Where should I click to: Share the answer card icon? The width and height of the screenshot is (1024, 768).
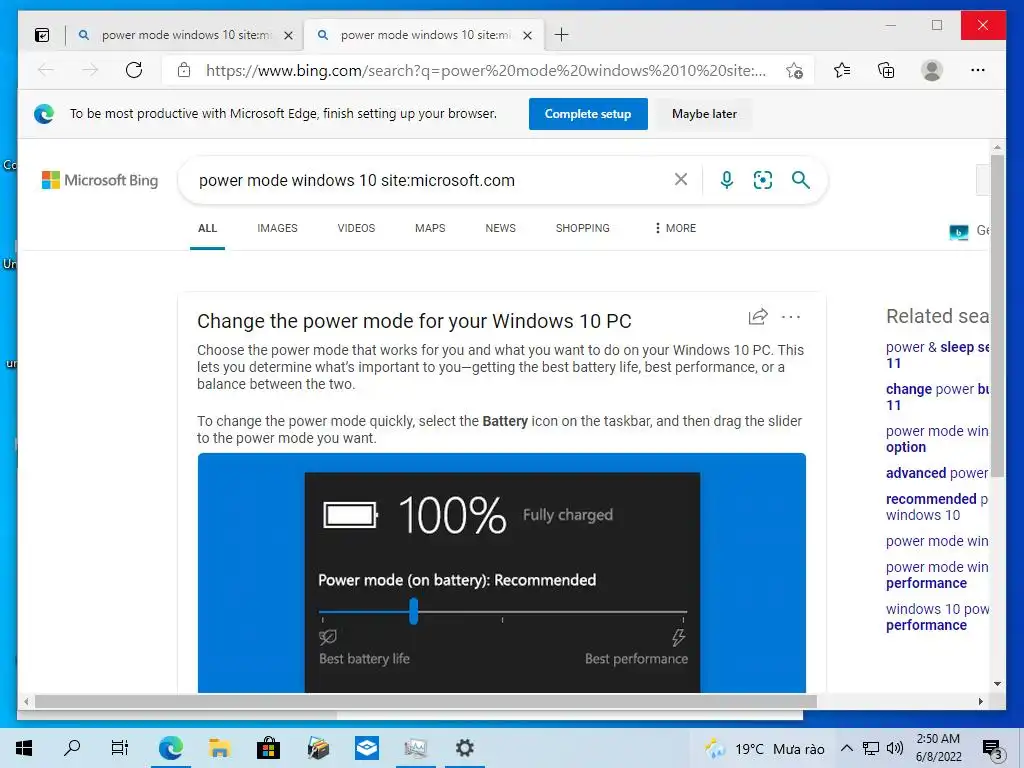758,317
